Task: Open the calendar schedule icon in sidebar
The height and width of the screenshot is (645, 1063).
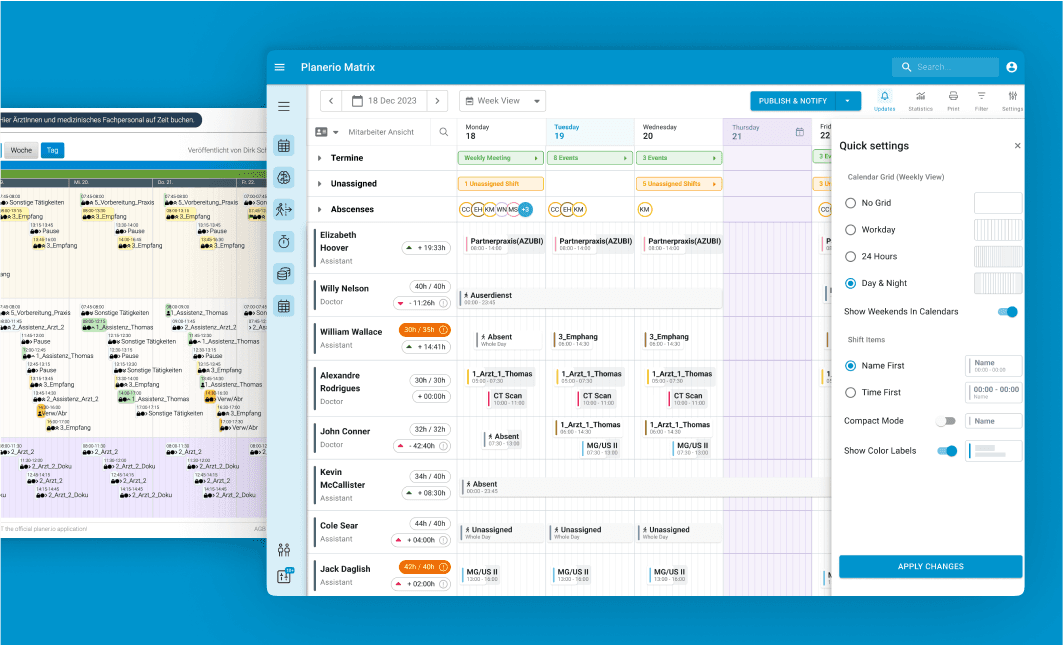Action: pos(284,146)
